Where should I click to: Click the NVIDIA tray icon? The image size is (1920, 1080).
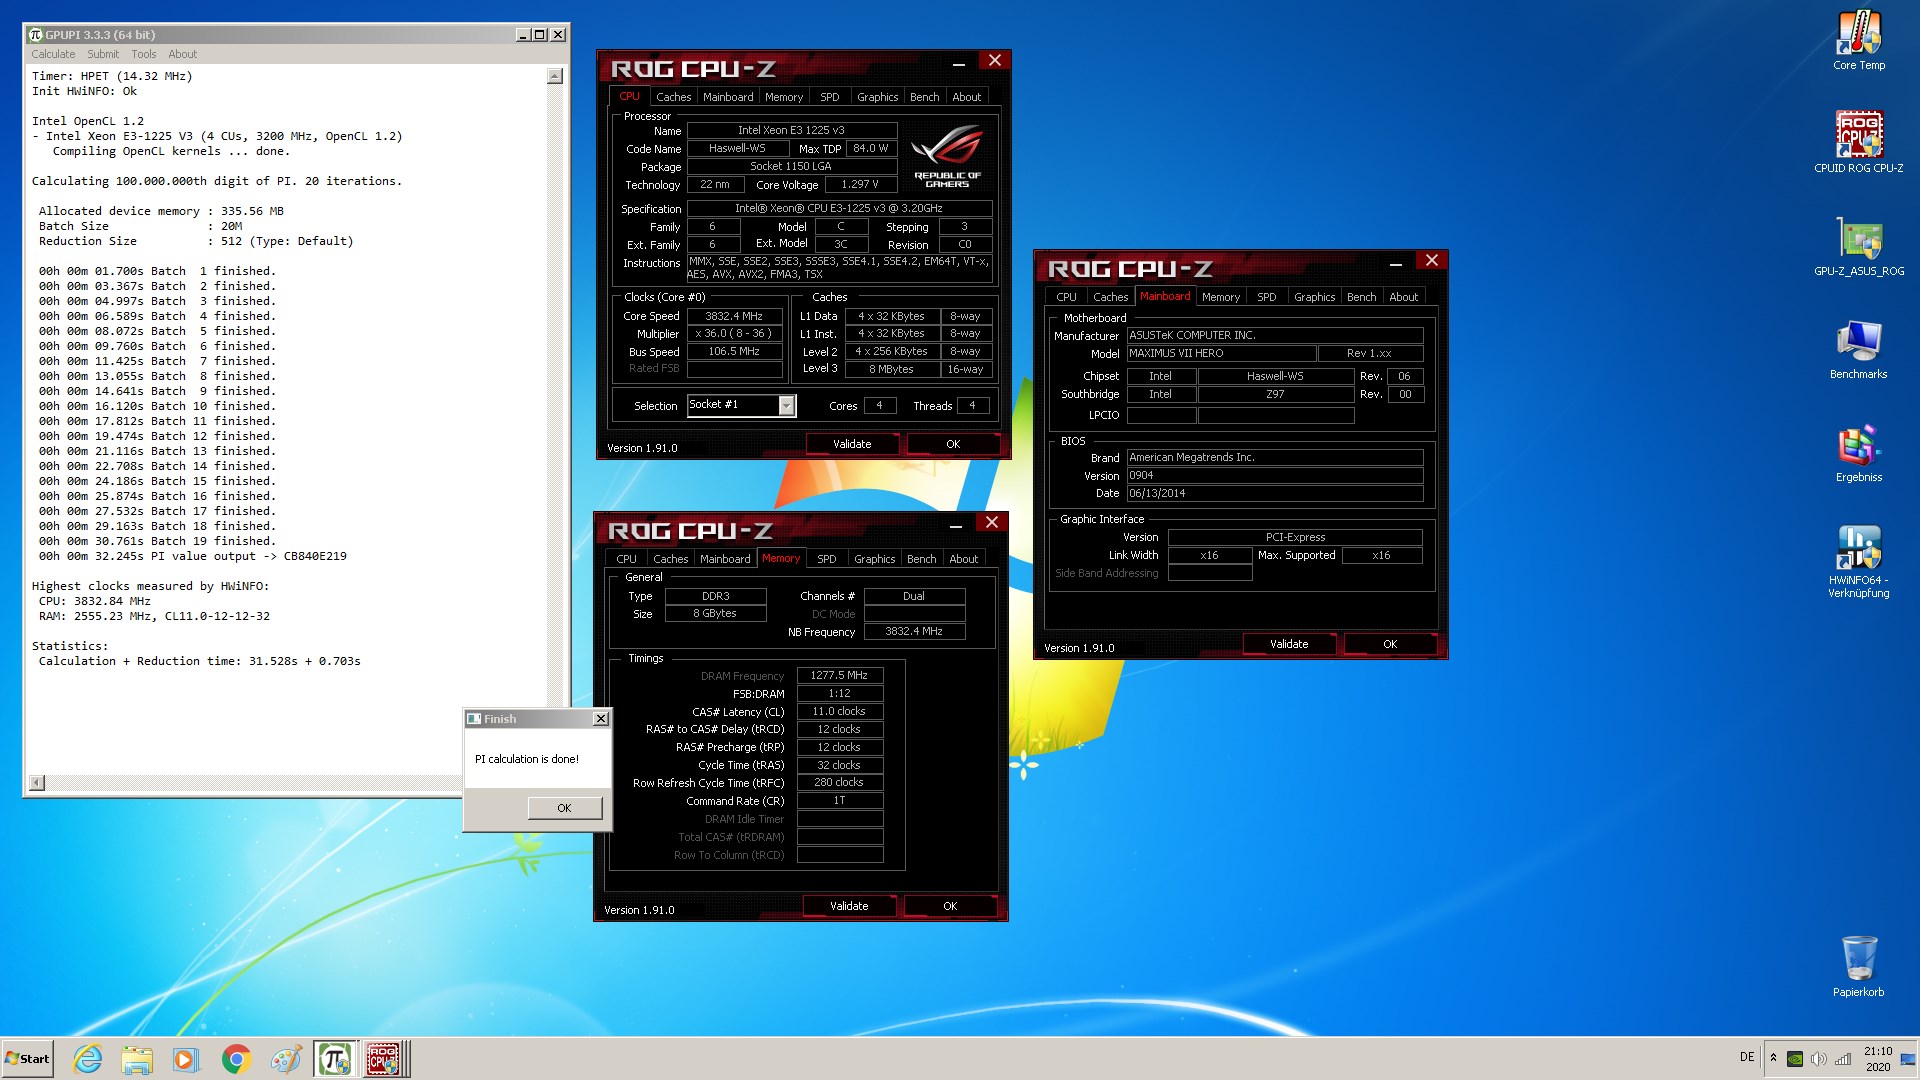click(1795, 1059)
